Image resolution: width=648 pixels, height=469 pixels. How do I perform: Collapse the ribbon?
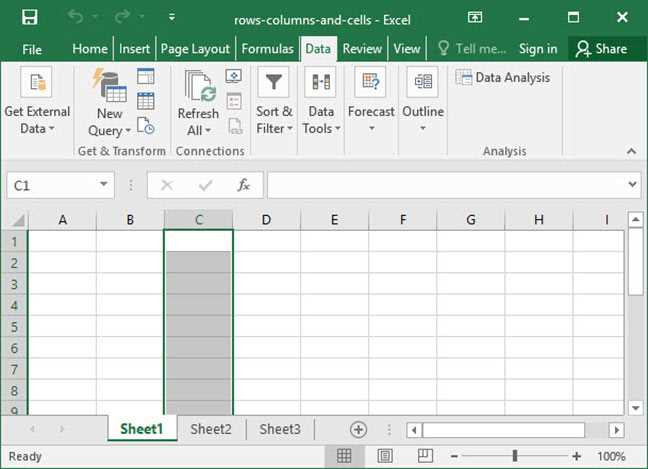(631, 151)
